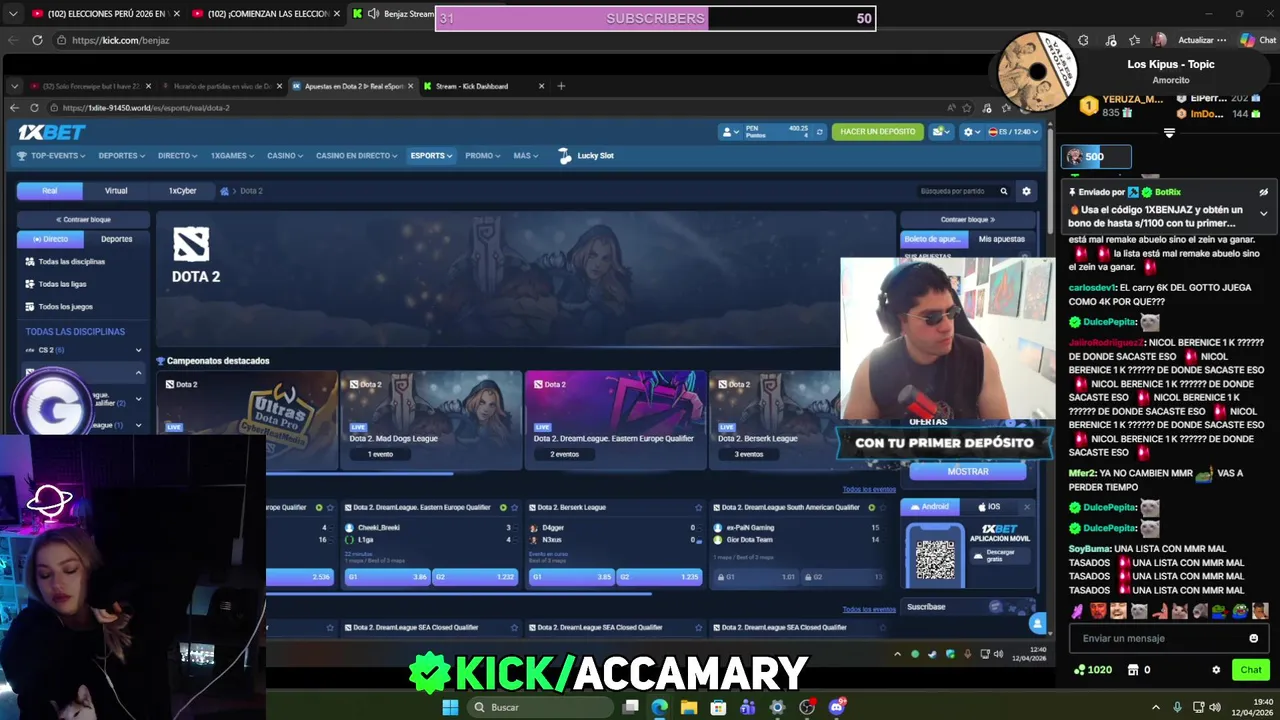The width and height of the screenshot is (1280, 720).
Task: Bet G2 1.232 on L1ga
Action: point(475,577)
